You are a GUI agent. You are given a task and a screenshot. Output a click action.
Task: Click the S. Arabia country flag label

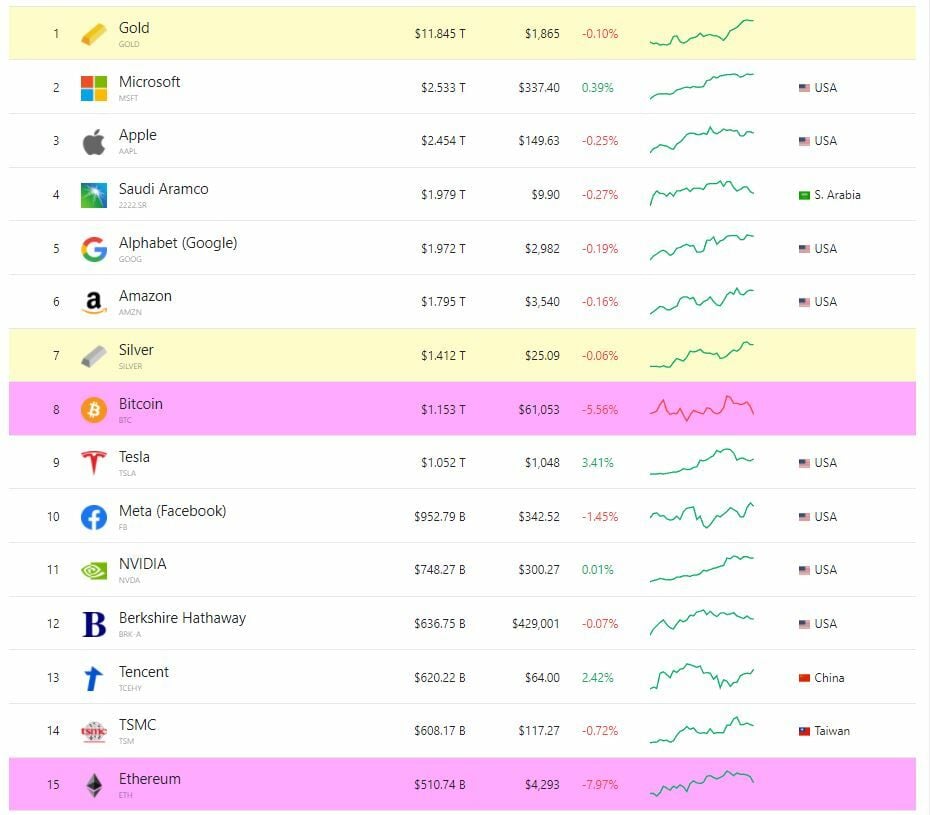(x=829, y=195)
